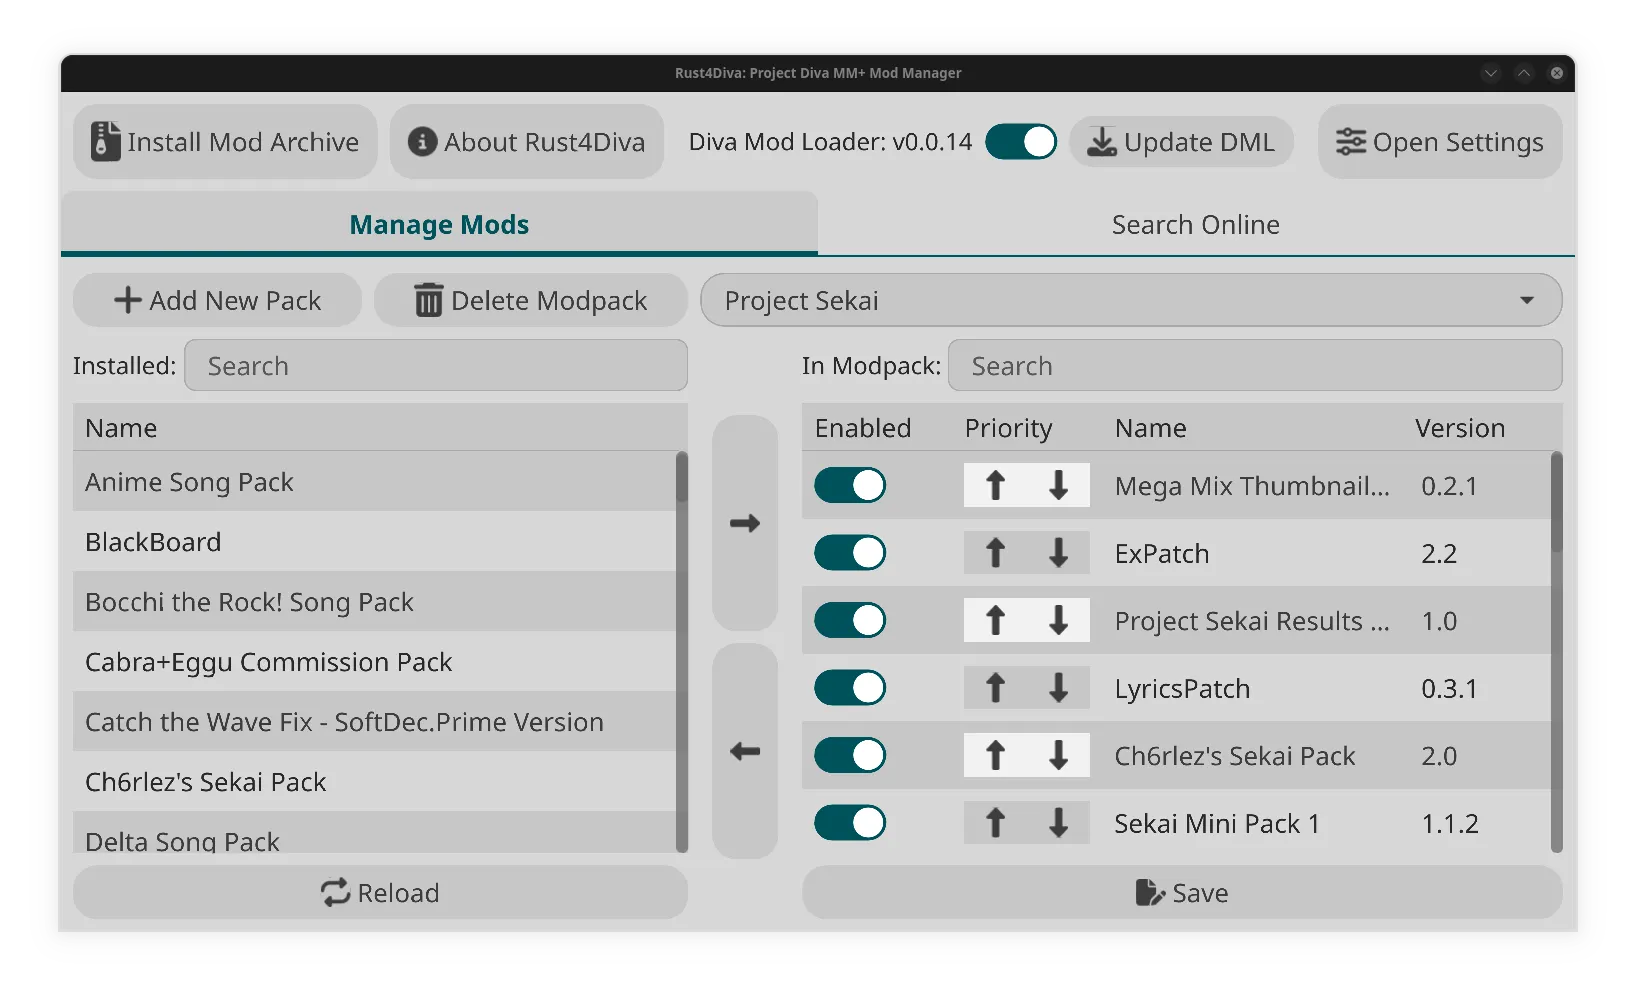Click left arrow to remove mod from modpack
Screen dimensions: 1636x995
pos(745,751)
